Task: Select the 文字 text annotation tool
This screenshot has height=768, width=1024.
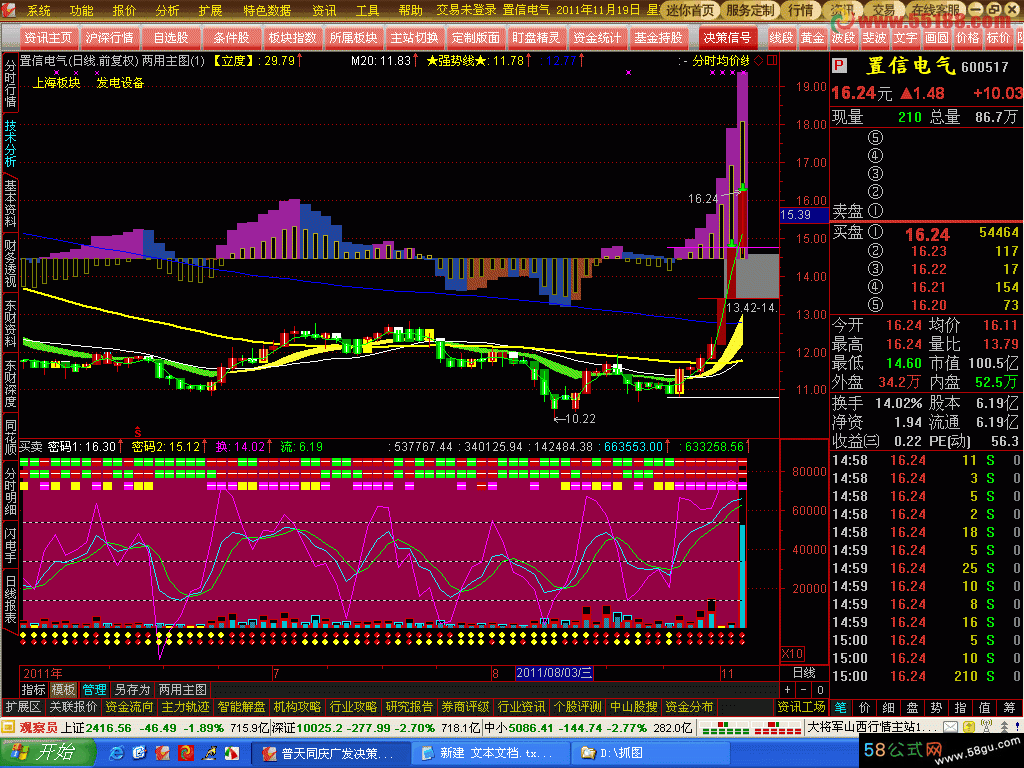Action: tap(905, 38)
